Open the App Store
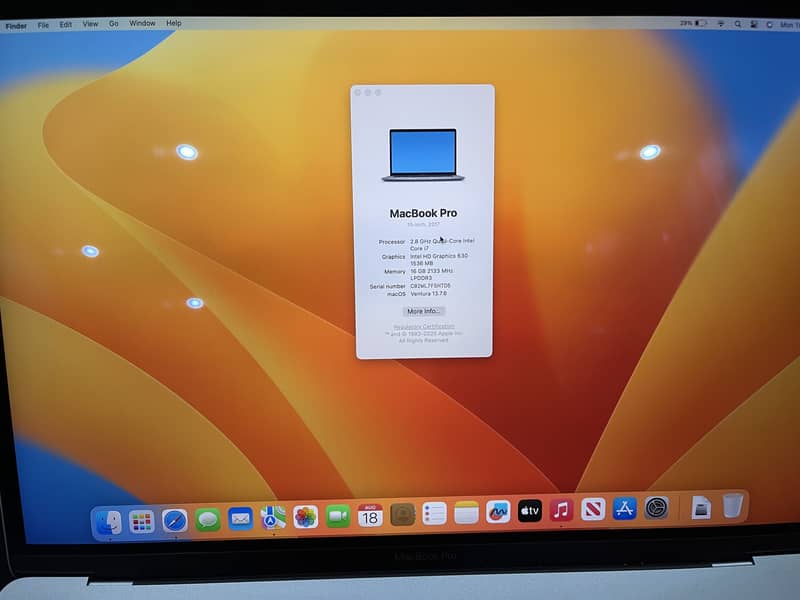The width and height of the screenshot is (800, 600). 624,508
